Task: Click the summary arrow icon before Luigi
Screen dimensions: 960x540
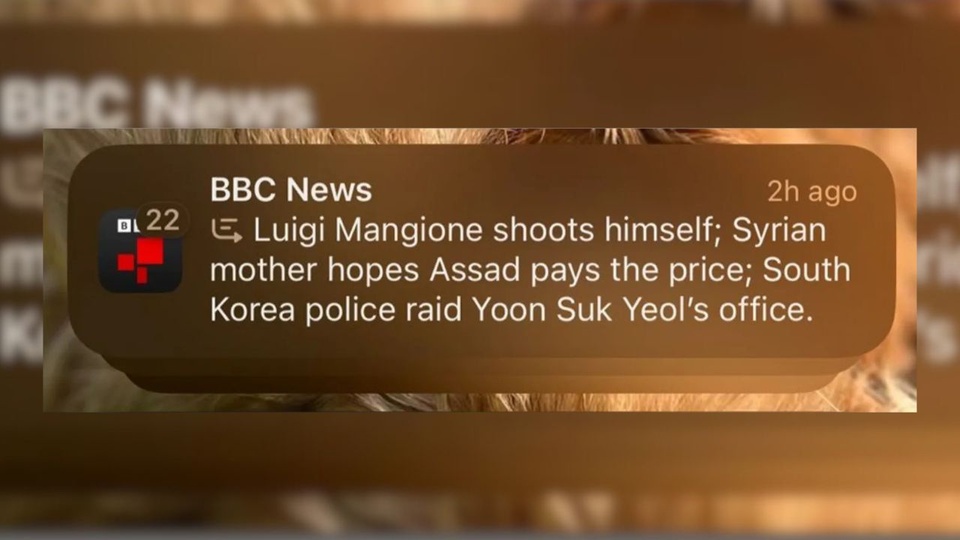Action: click(227, 231)
